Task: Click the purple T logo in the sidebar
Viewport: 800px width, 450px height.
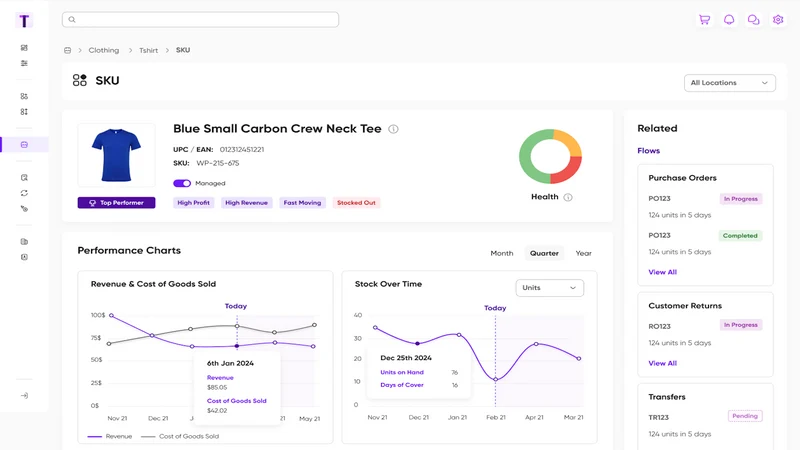Action: pyautogui.click(x=24, y=21)
